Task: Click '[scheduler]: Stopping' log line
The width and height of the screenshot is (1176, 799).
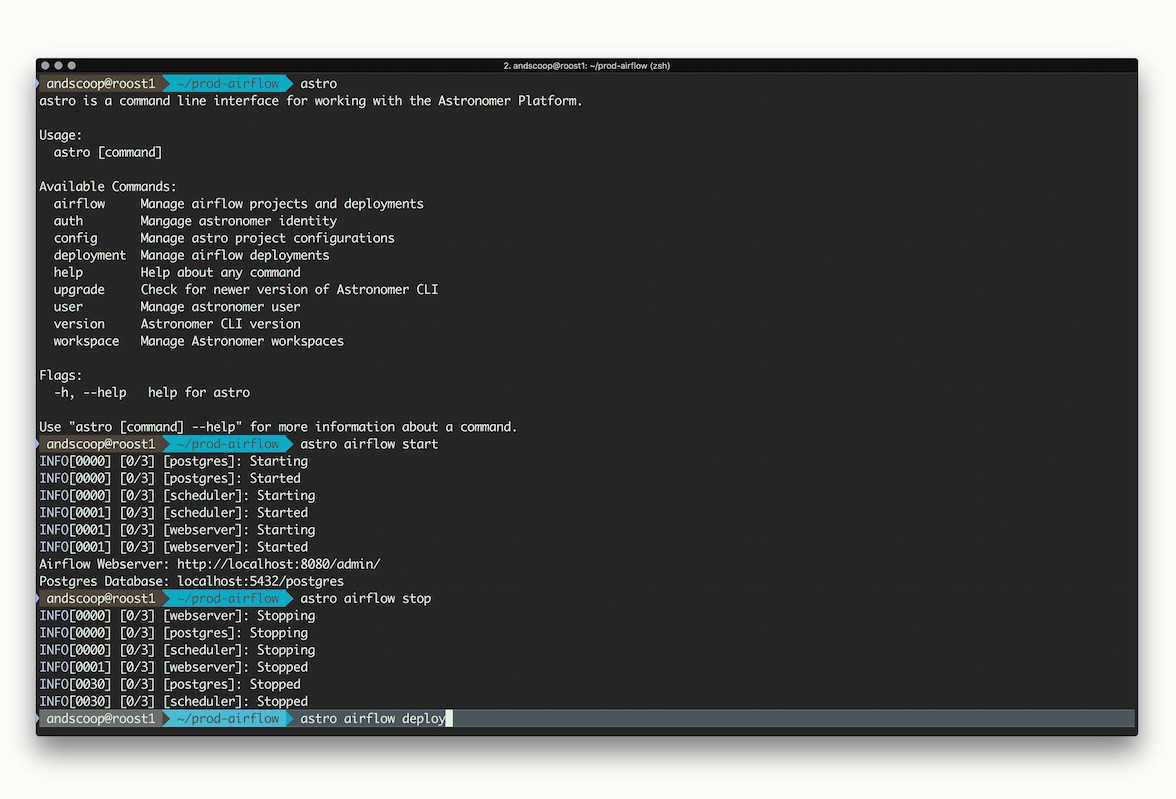Action: [178, 650]
